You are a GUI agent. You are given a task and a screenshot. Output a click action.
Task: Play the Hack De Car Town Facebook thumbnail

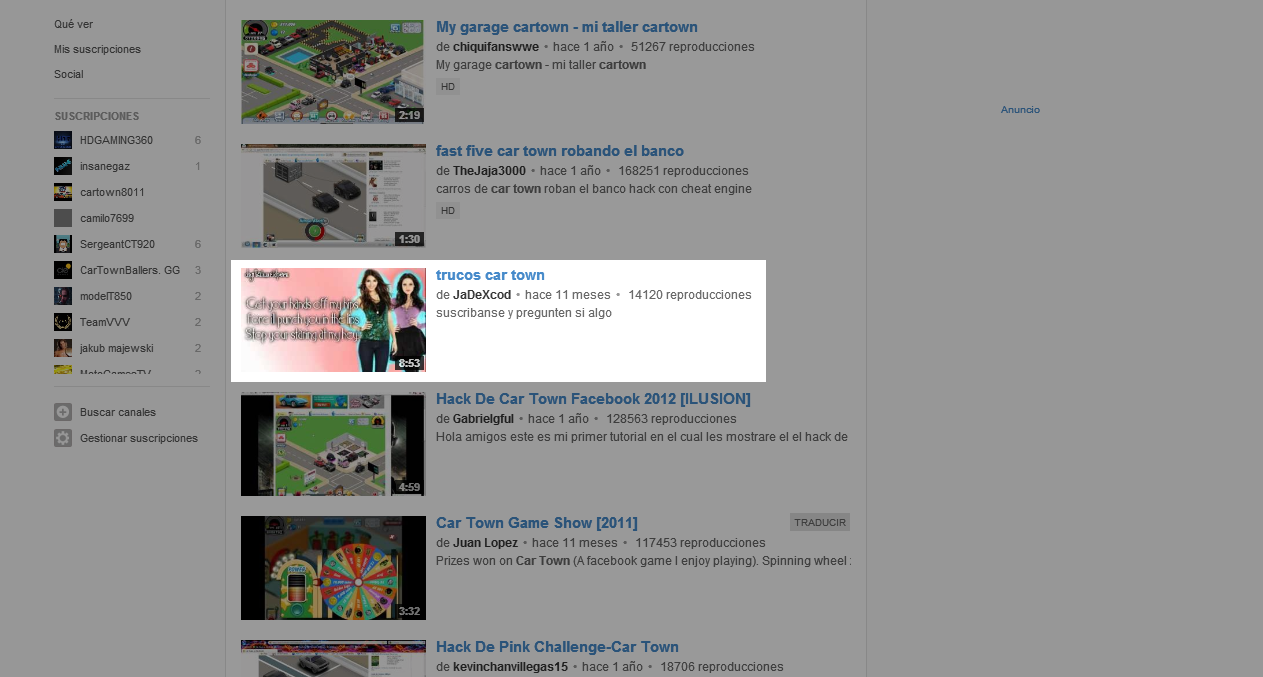tap(333, 444)
